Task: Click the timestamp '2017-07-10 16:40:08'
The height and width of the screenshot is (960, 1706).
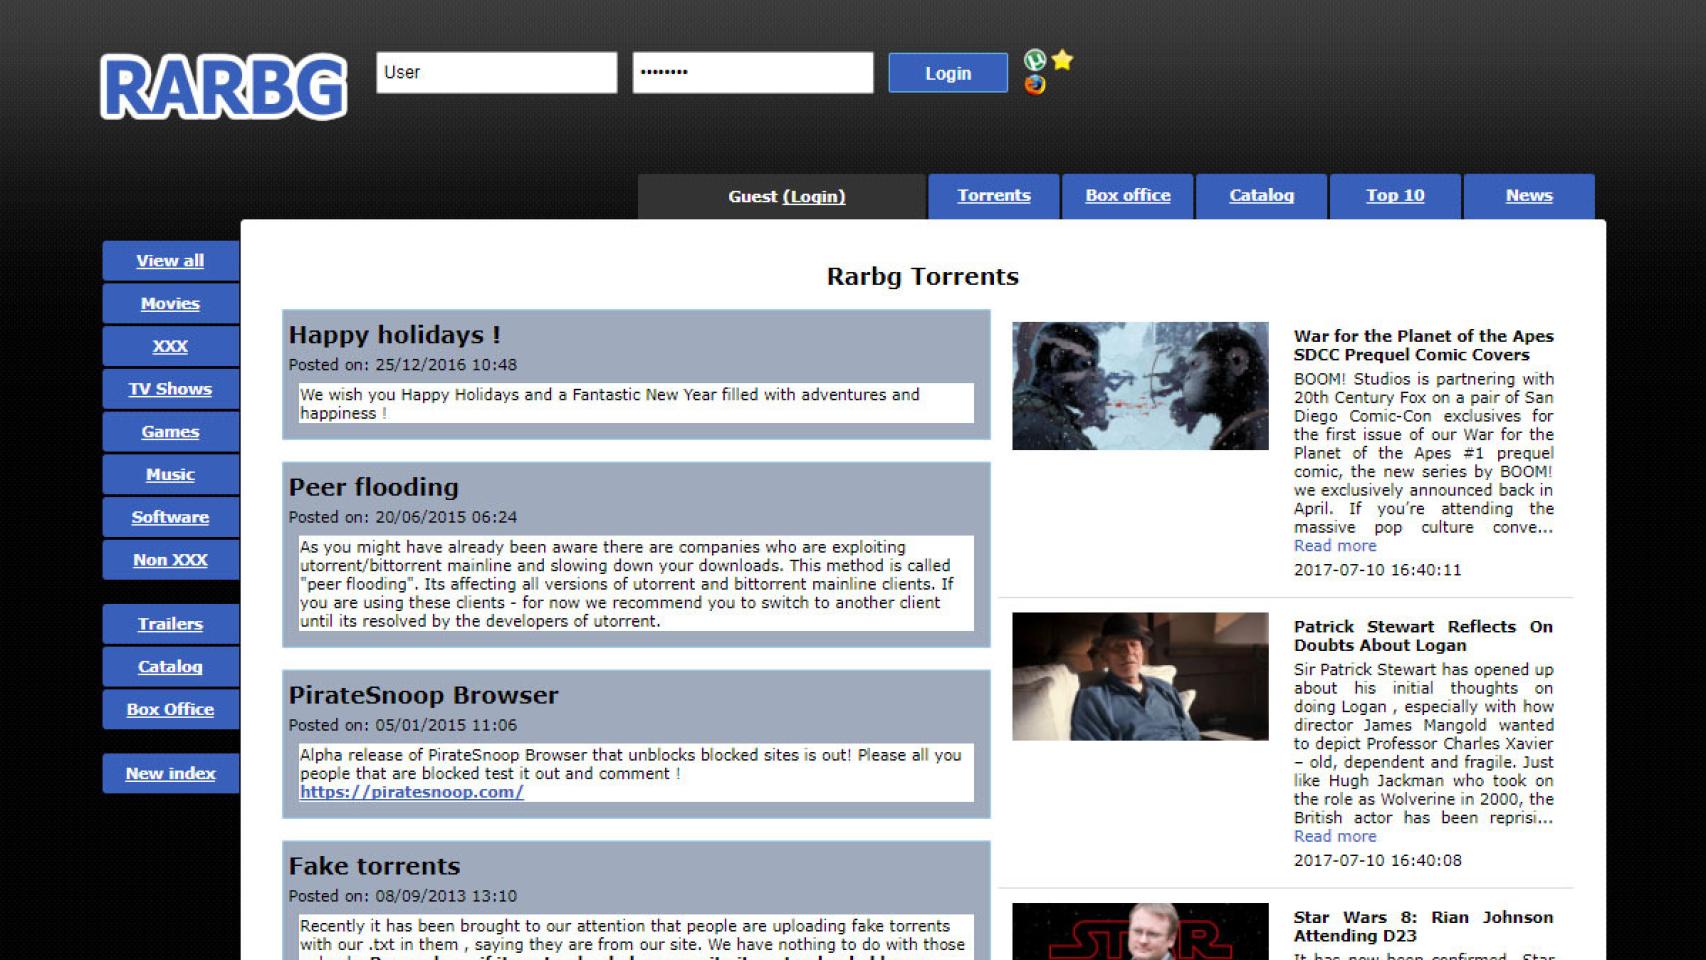Action: point(1378,861)
